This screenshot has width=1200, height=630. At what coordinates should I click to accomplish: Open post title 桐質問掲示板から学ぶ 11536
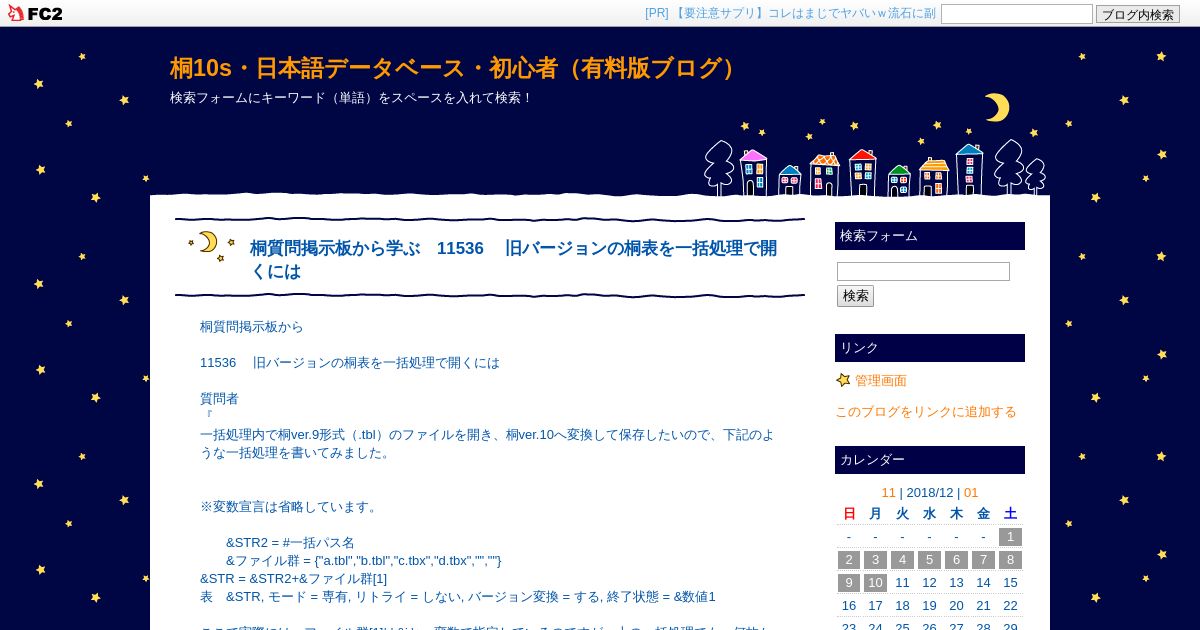(x=513, y=259)
